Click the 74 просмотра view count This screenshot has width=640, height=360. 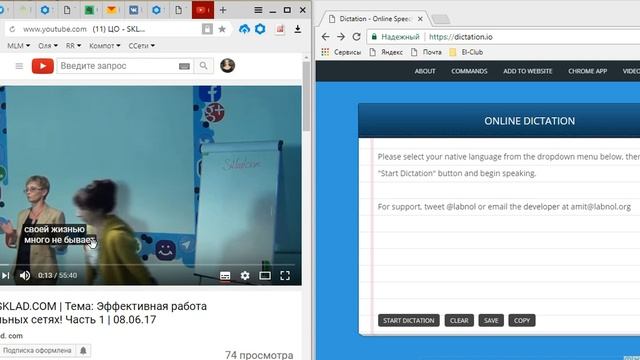click(x=259, y=355)
